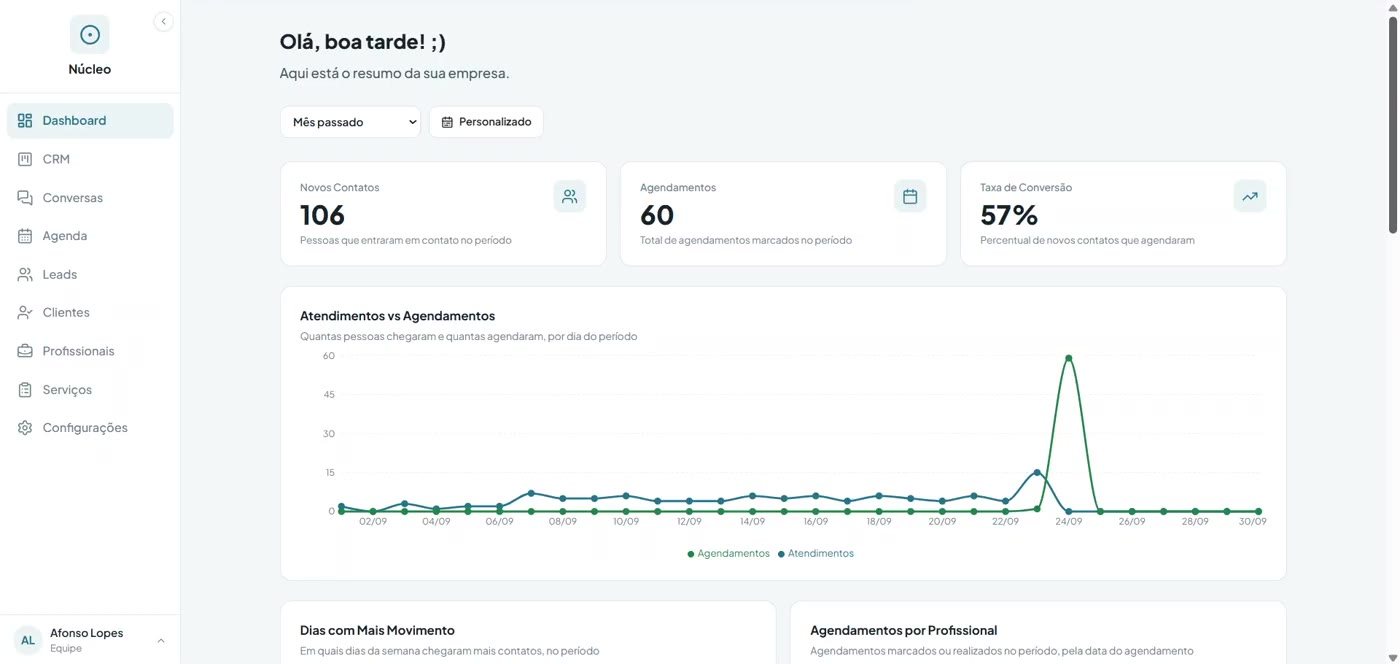Click the Atendimentos vs Agendamentos chart title
The width and height of the screenshot is (1400, 664).
tap(397, 316)
